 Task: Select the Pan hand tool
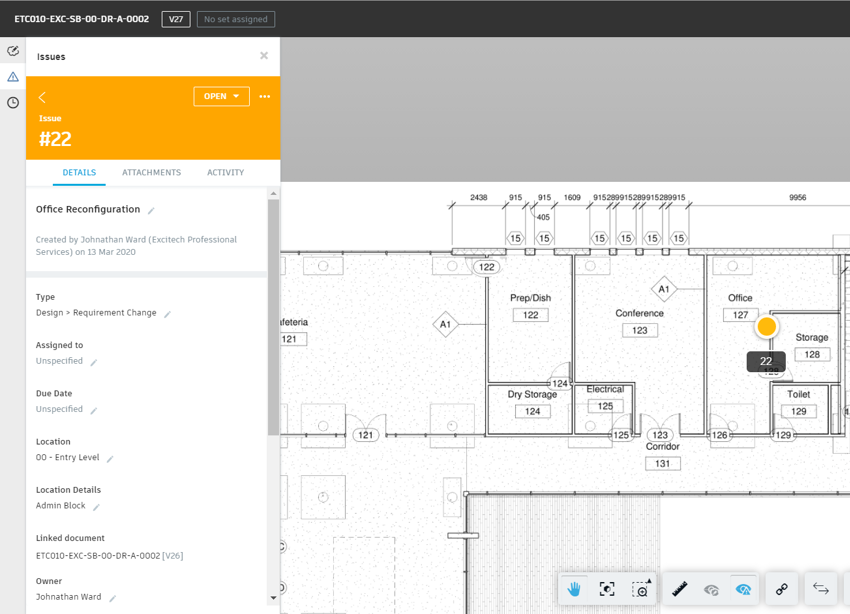click(x=574, y=589)
